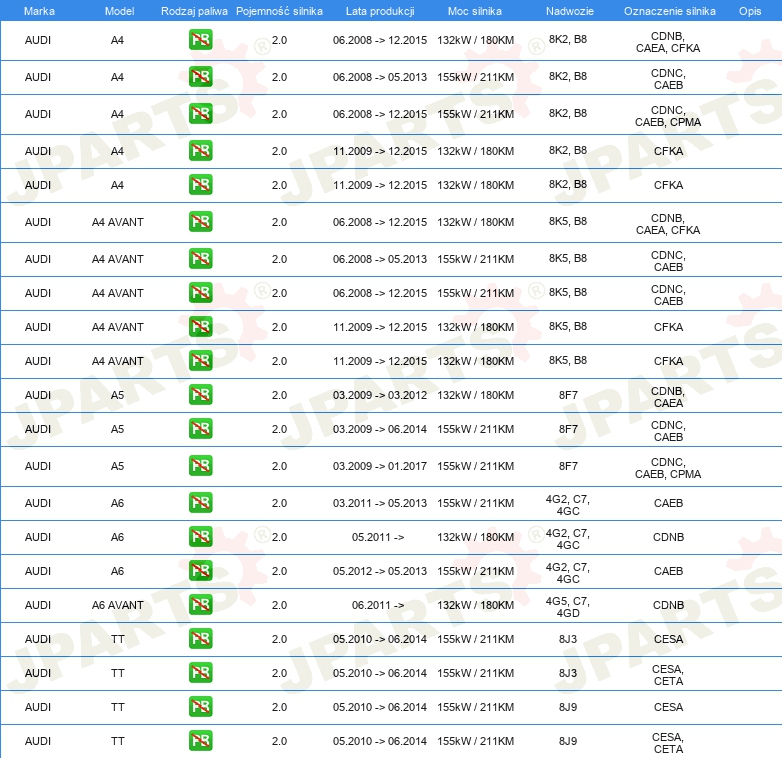Click fuel icon for A6 05.2011 row
Image resolution: width=782 pixels, height=758 pixels.
[x=200, y=537]
